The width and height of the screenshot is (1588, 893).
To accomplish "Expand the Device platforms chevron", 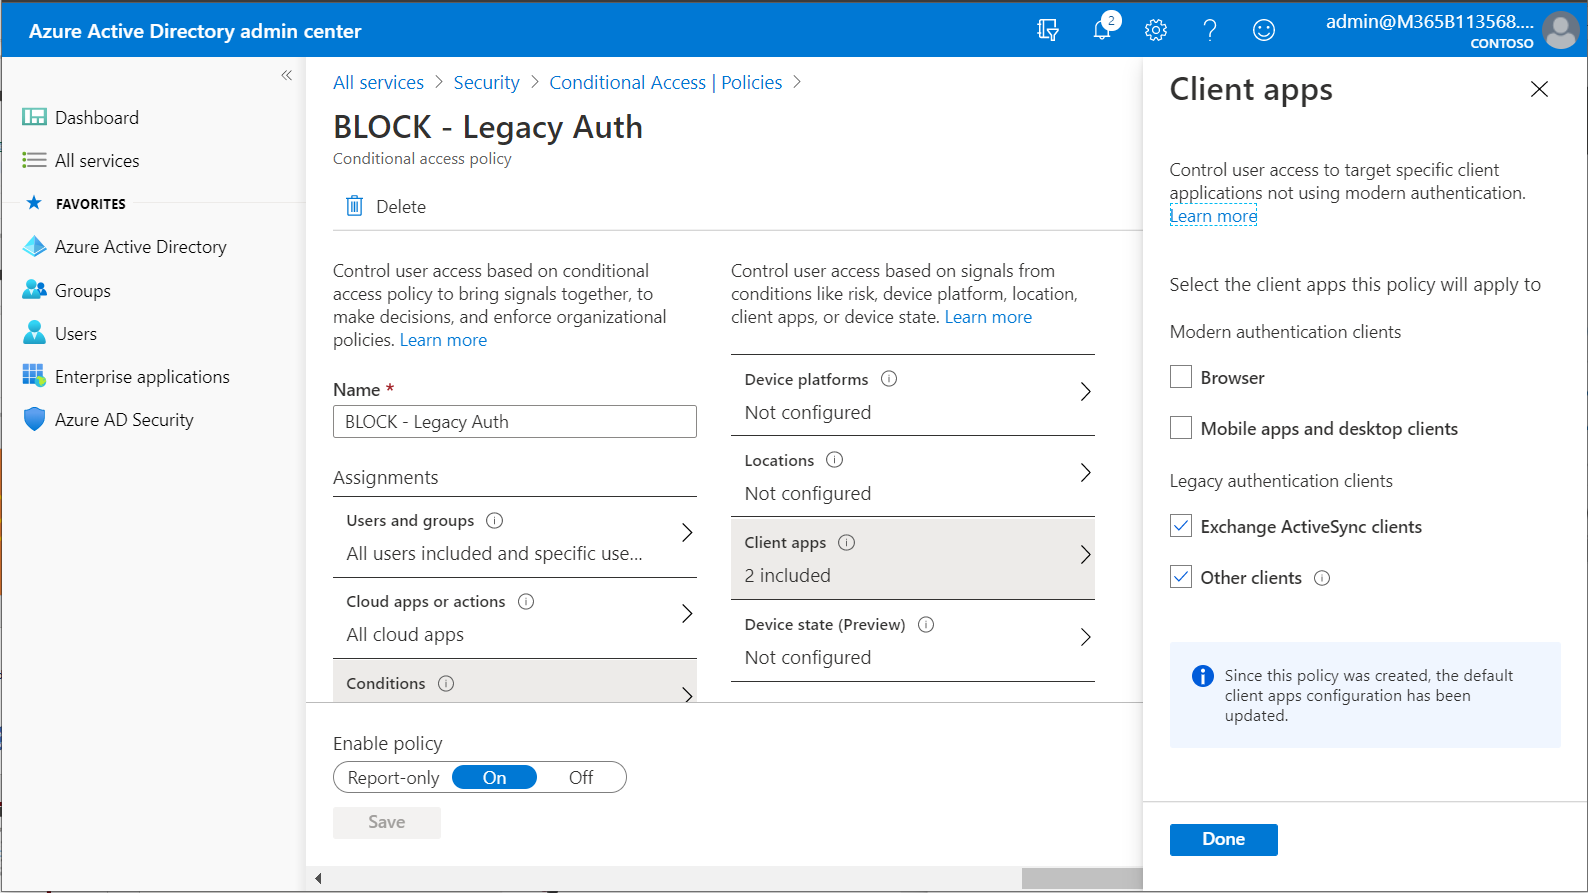I will tap(1085, 391).
